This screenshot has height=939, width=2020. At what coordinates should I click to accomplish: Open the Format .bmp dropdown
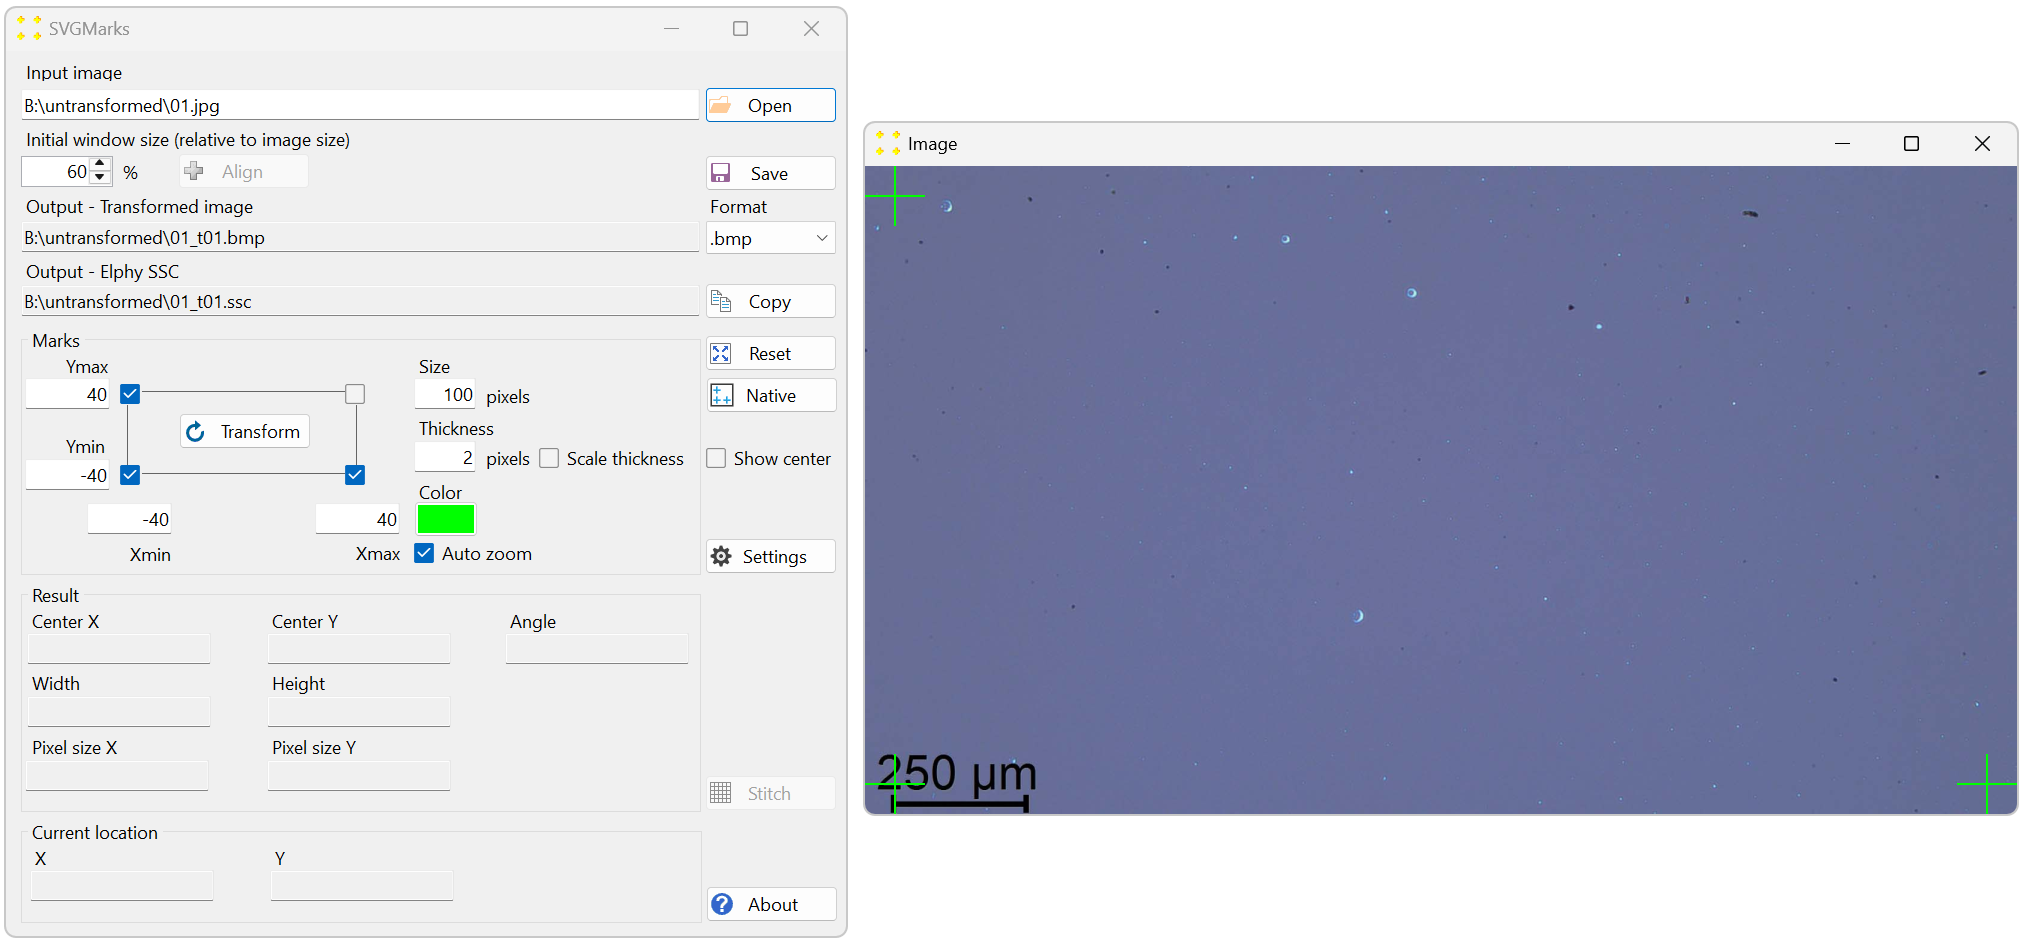click(x=771, y=238)
